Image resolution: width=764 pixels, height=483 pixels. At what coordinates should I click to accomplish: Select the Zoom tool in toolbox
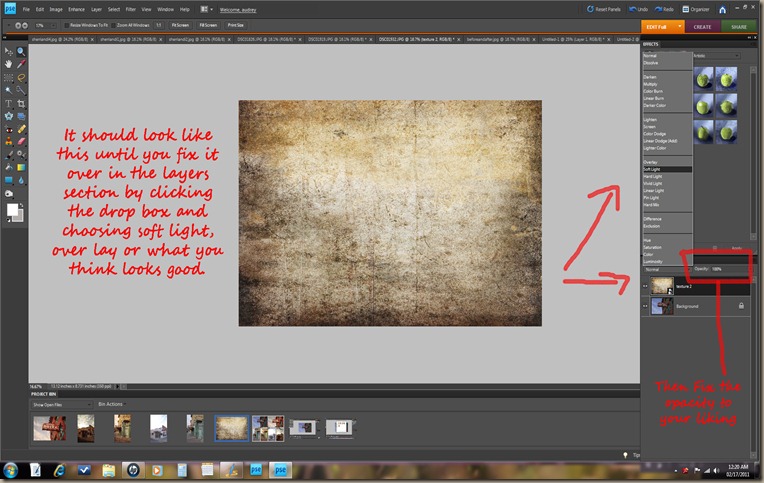22,51
